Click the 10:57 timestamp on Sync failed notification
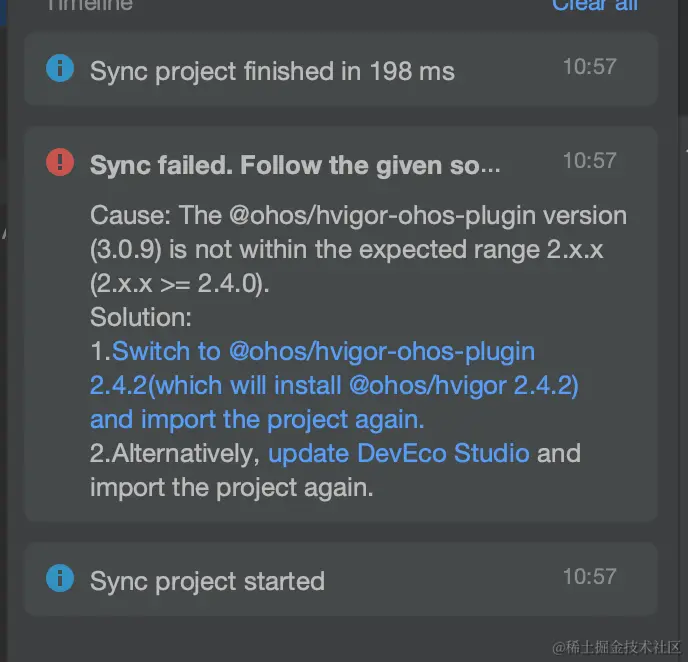 [589, 160]
